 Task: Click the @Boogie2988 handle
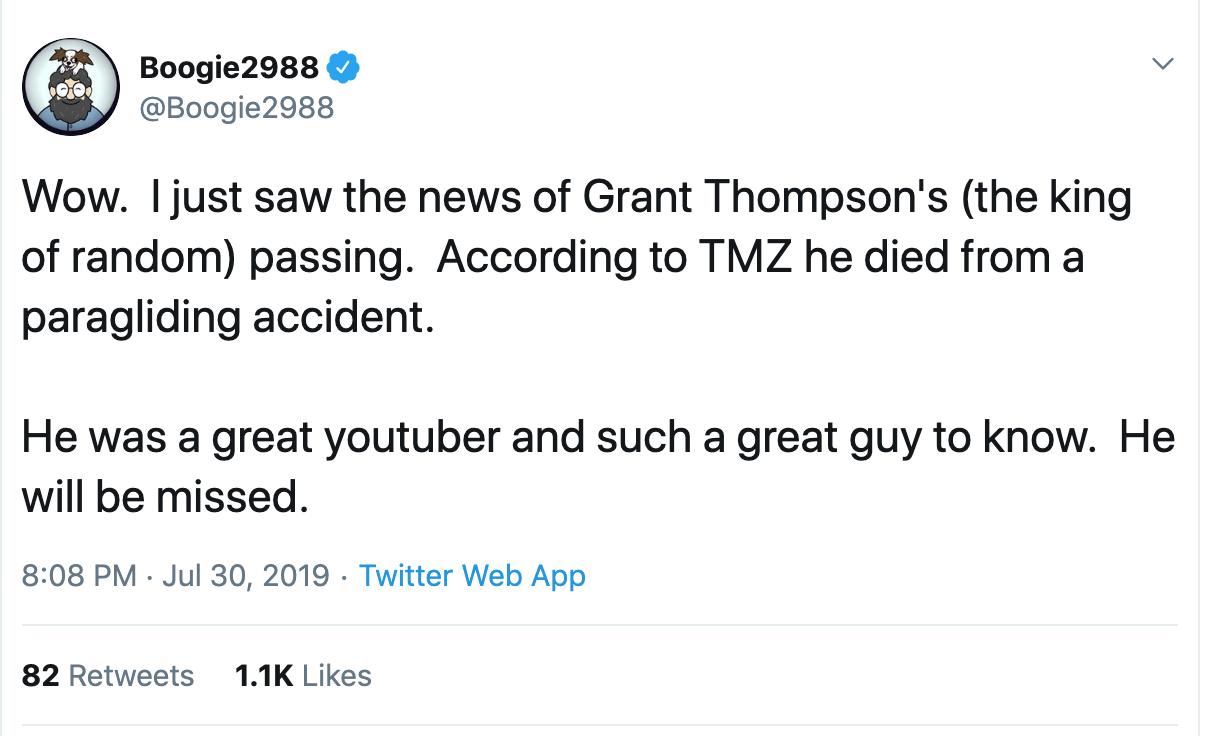pos(238,107)
